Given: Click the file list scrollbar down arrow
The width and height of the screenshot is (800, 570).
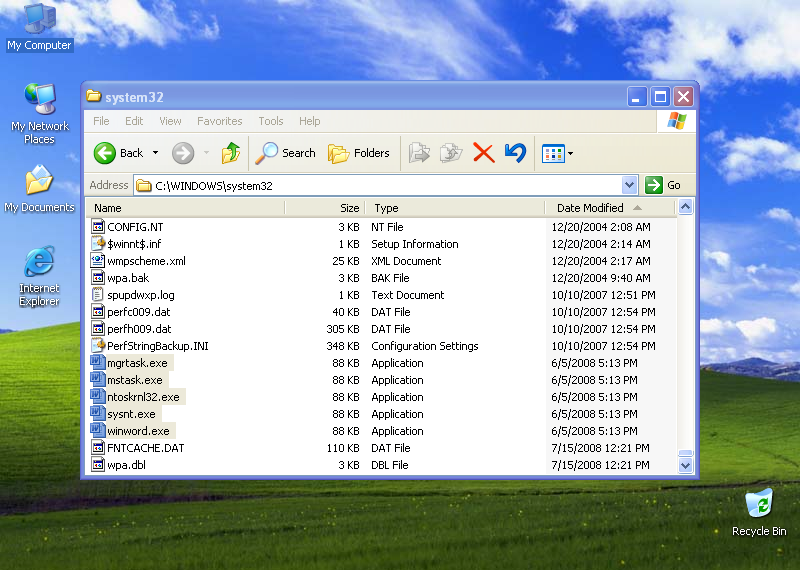Looking at the screenshot, I should point(685,465).
